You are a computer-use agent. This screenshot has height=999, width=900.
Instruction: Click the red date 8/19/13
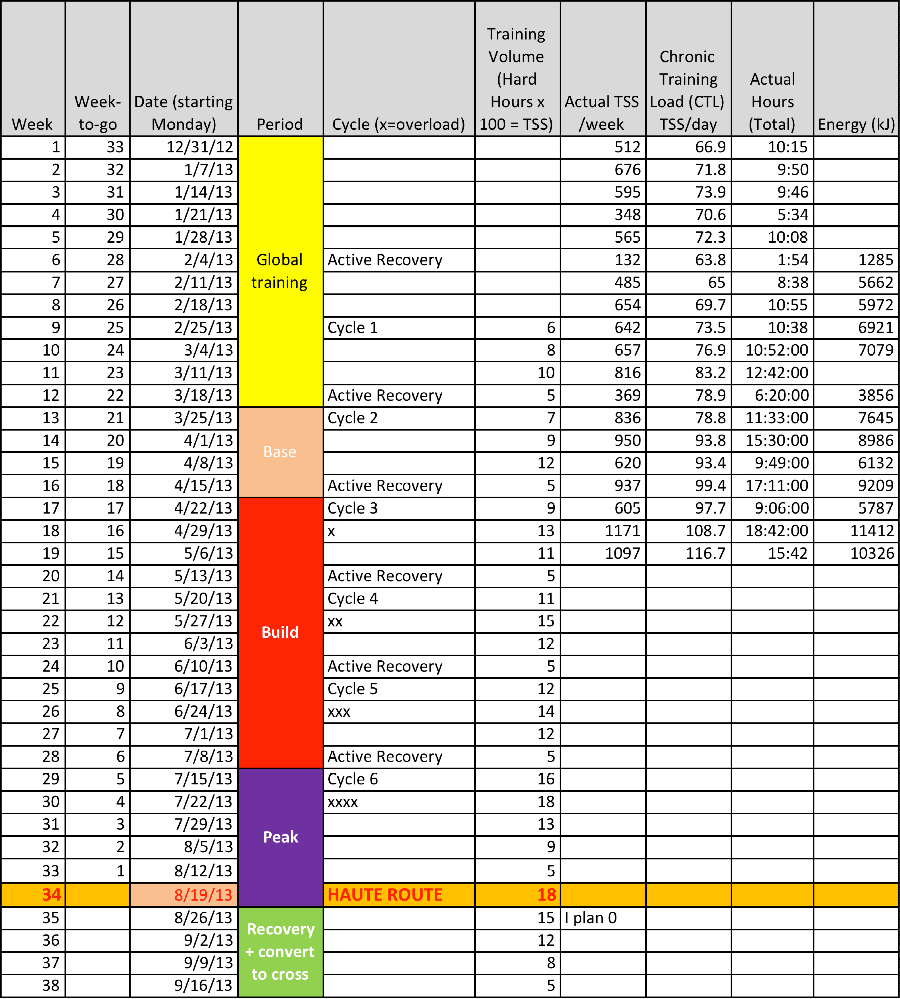click(x=205, y=894)
